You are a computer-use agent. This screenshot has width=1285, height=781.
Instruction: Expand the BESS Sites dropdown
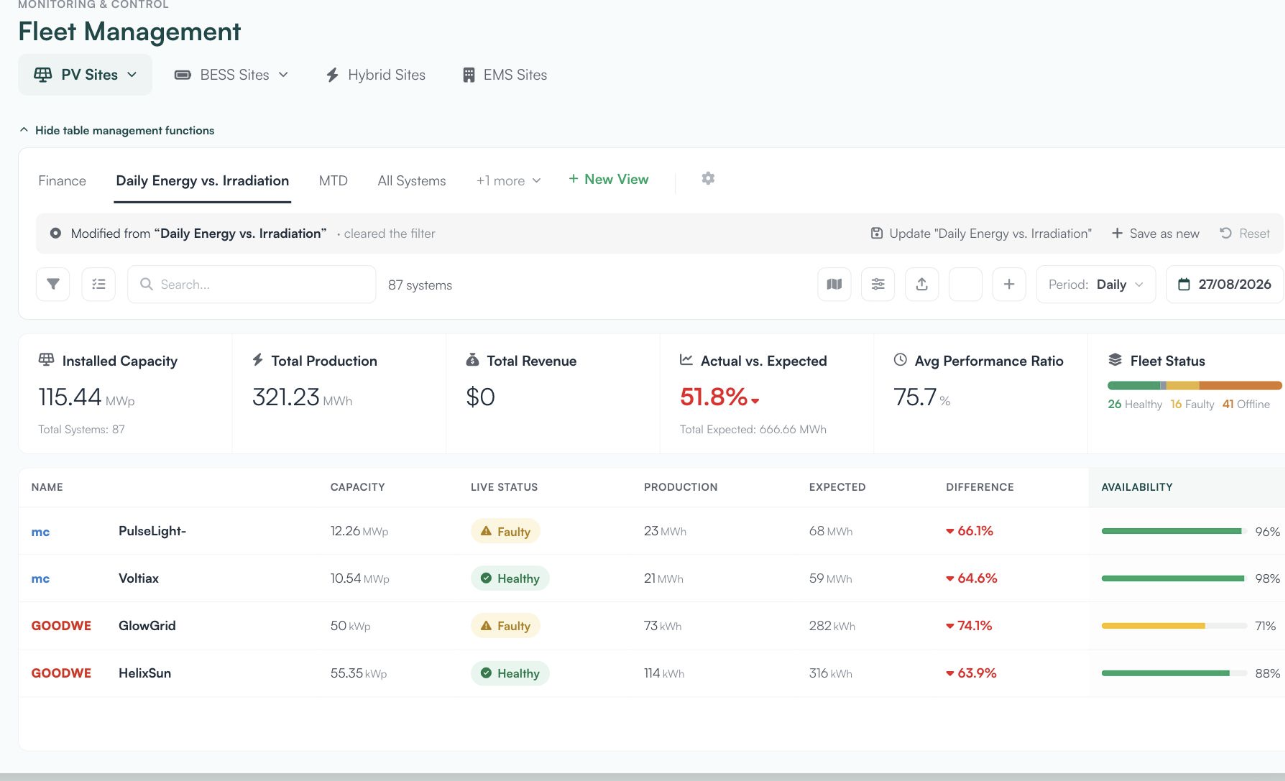tap(231, 75)
